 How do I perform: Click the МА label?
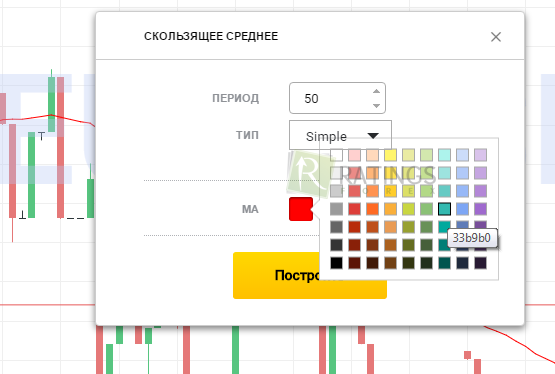(250, 209)
